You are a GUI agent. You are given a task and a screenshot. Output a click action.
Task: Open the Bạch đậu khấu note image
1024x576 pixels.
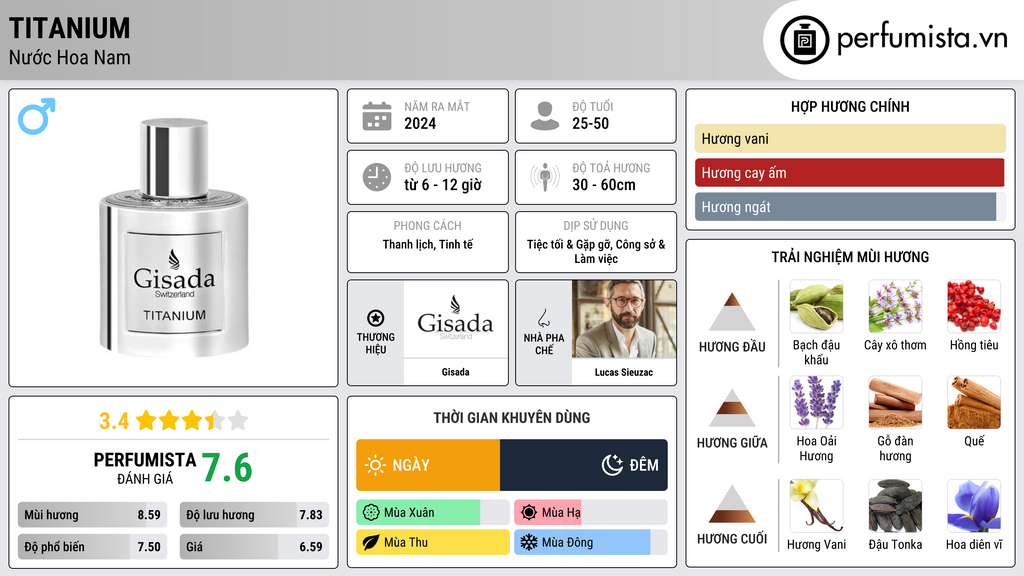pos(816,307)
